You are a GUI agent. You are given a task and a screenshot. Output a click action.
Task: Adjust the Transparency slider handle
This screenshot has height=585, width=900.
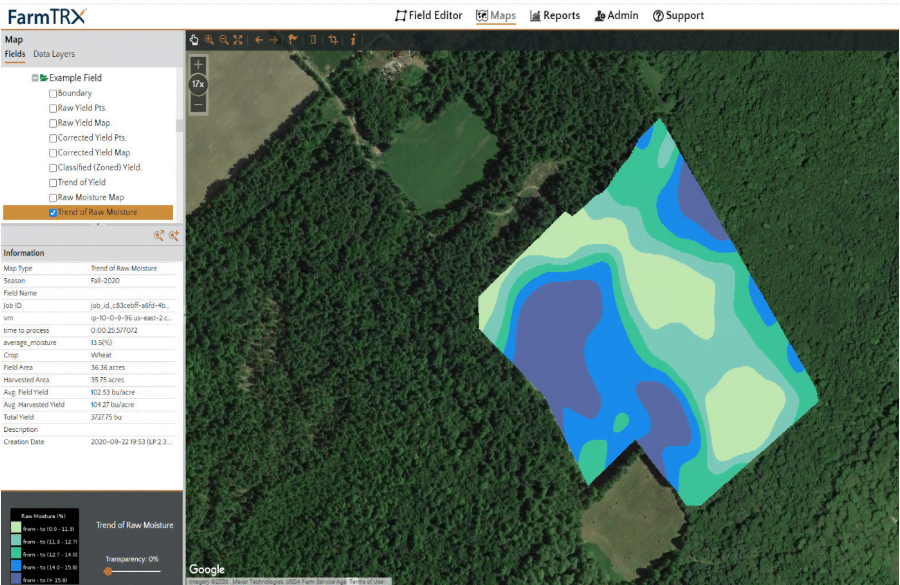tap(108, 571)
